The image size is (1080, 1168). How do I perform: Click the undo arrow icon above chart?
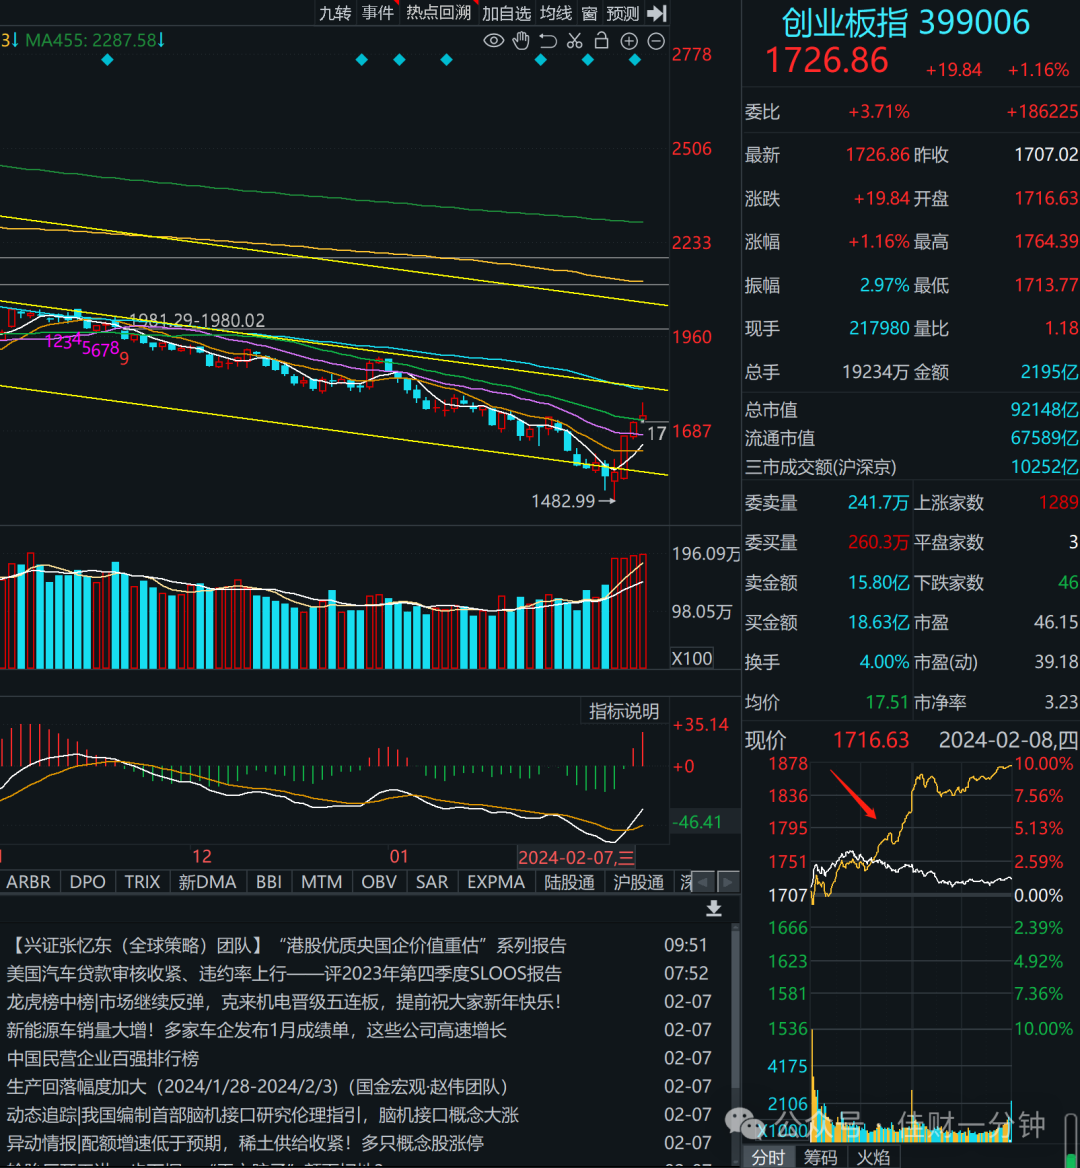click(x=547, y=41)
